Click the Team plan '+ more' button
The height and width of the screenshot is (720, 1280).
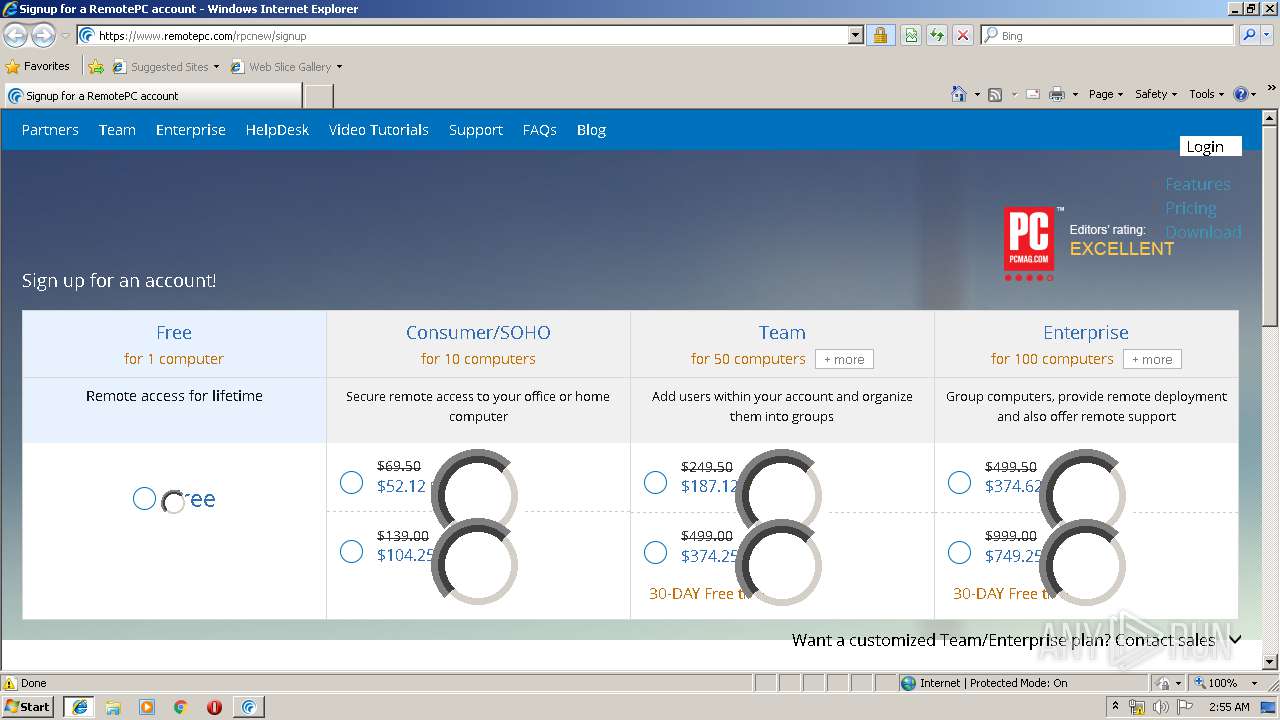point(844,359)
